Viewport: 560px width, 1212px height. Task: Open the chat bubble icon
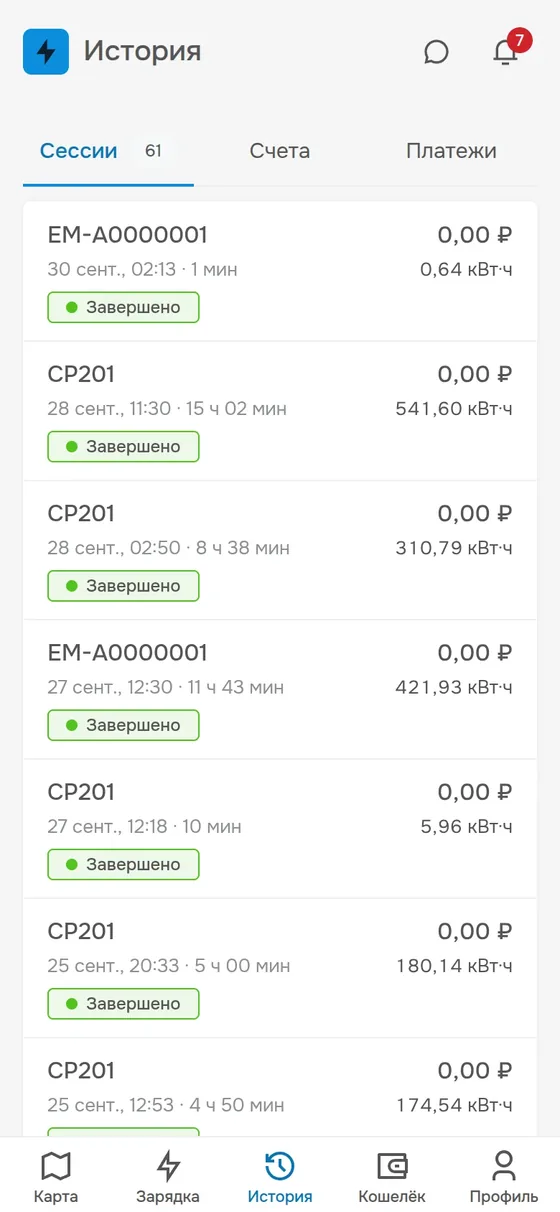tap(436, 52)
